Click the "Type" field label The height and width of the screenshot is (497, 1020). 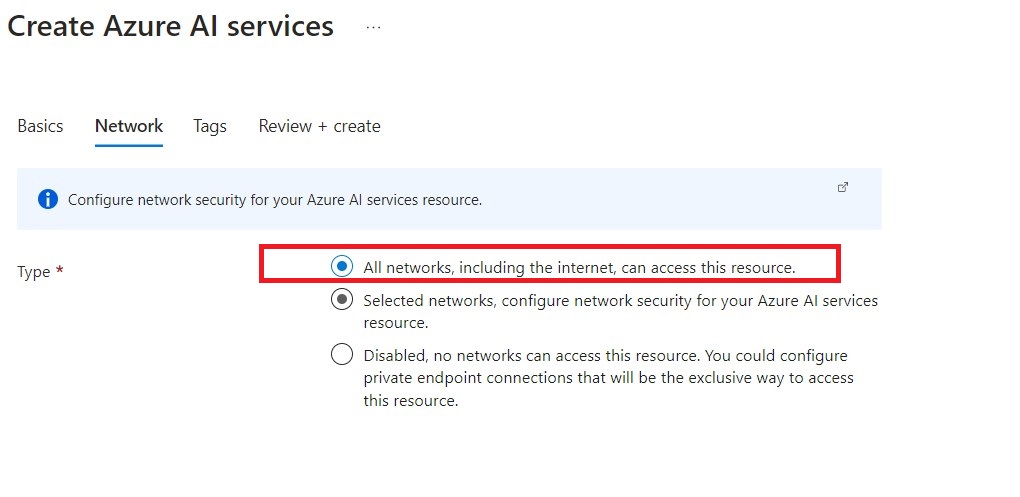click(34, 272)
